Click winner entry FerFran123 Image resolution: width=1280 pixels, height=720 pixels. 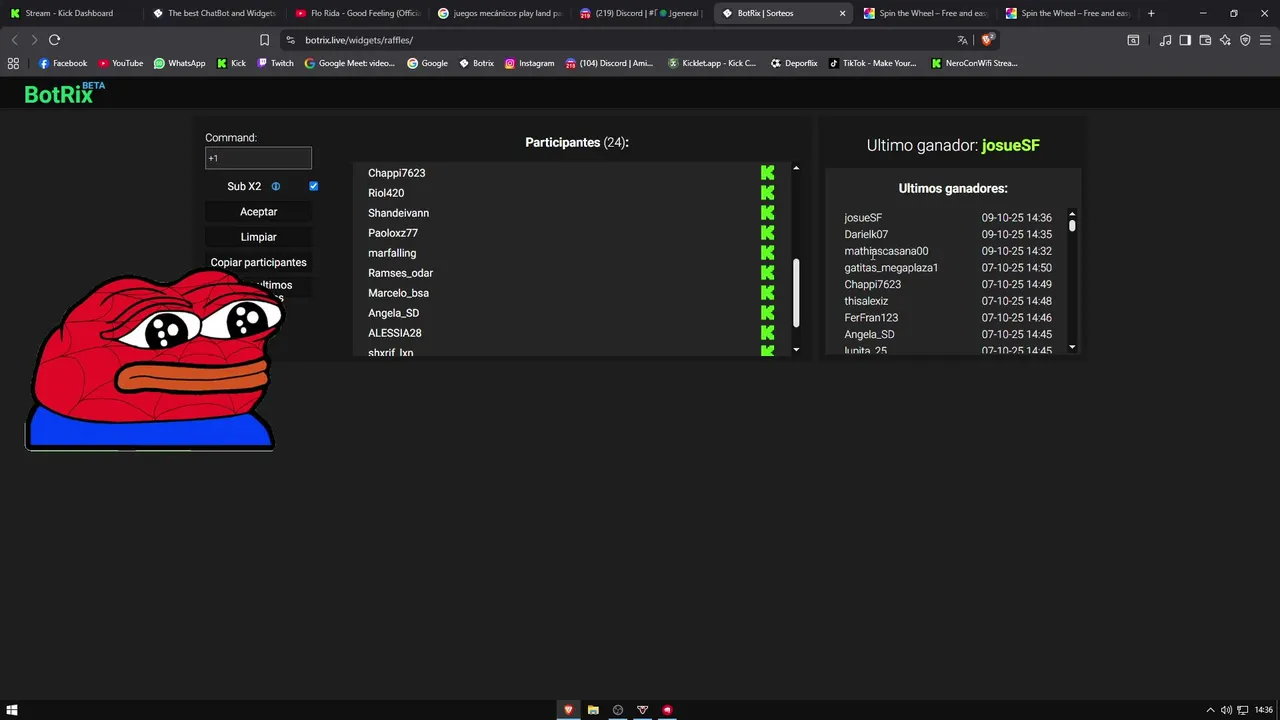coord(871,318)
